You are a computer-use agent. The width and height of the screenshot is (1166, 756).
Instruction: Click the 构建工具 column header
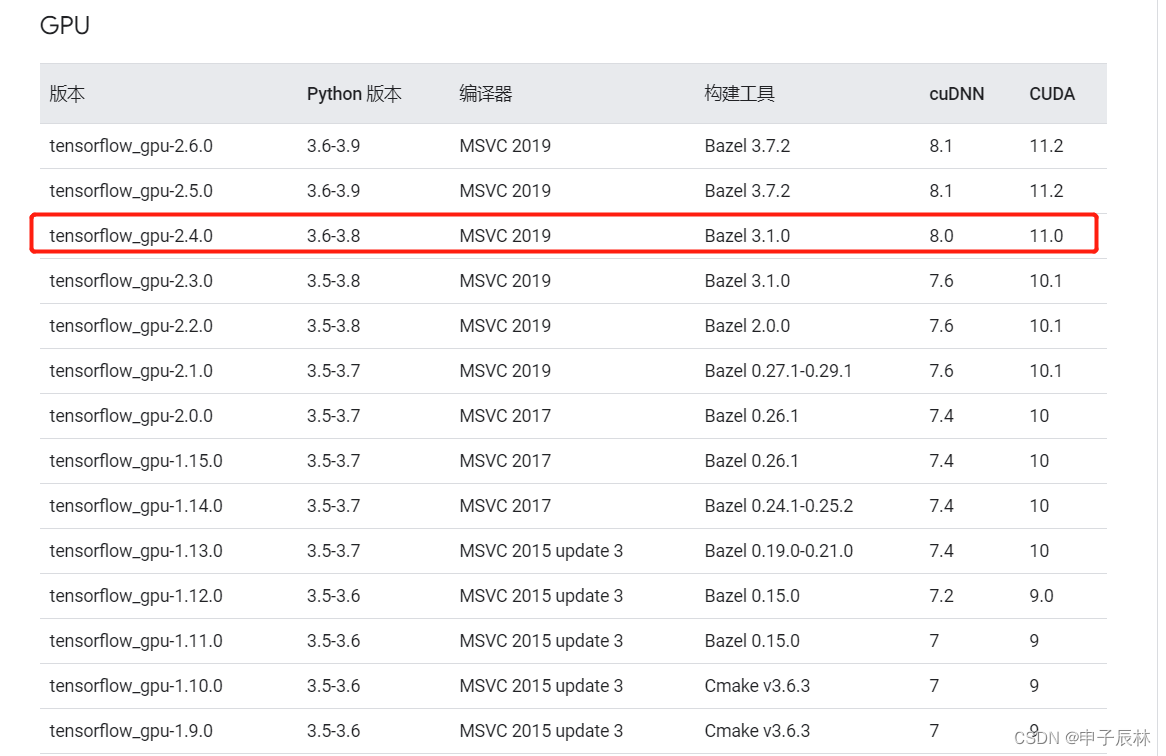(x=739, y=94)
